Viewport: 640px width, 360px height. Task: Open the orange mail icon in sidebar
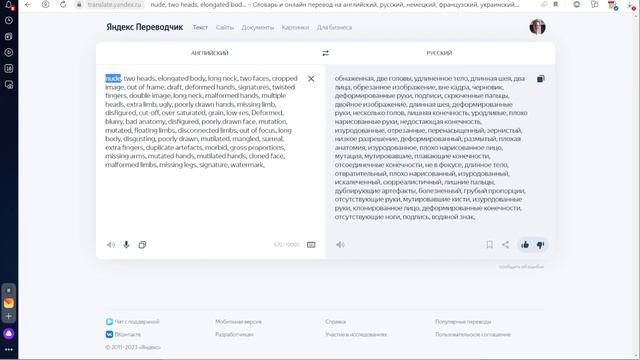pos(9,303)
